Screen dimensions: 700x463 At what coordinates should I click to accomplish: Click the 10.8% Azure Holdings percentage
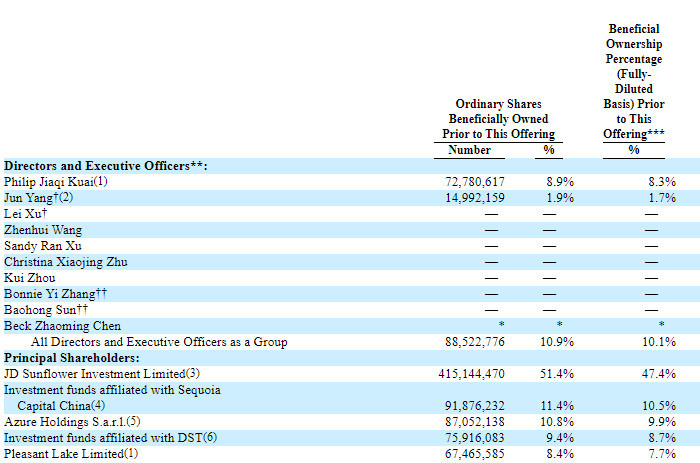(557, 422)
